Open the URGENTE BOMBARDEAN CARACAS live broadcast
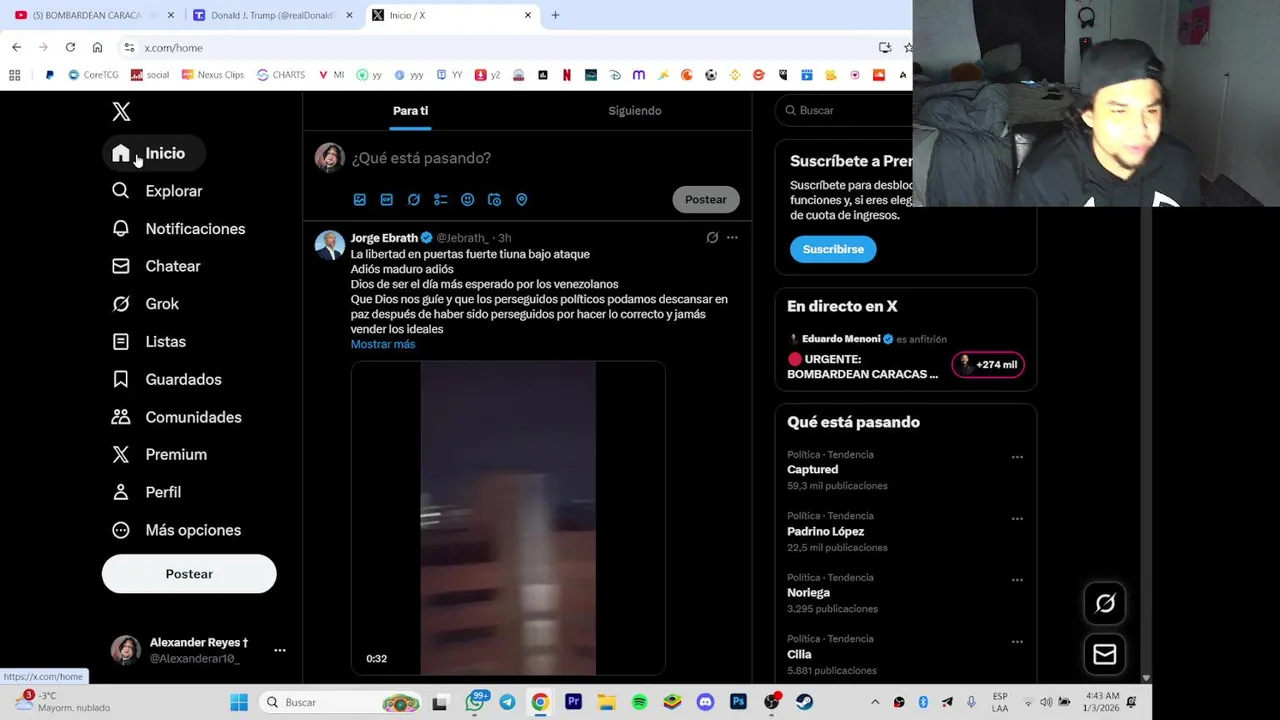 (x=862, y=367)
